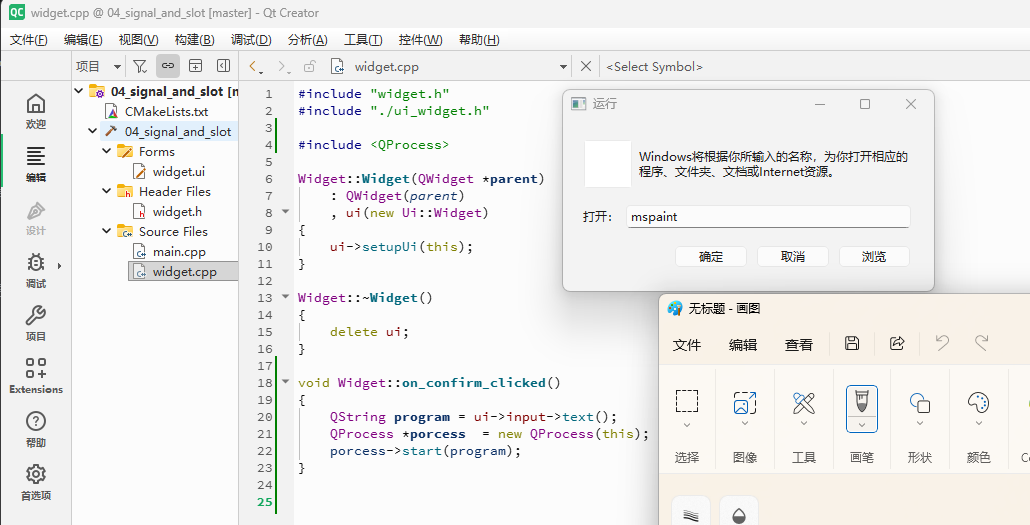Click the save icon in Paint
The width and height of the screenshot is (1030, 525).
(852, 343)
